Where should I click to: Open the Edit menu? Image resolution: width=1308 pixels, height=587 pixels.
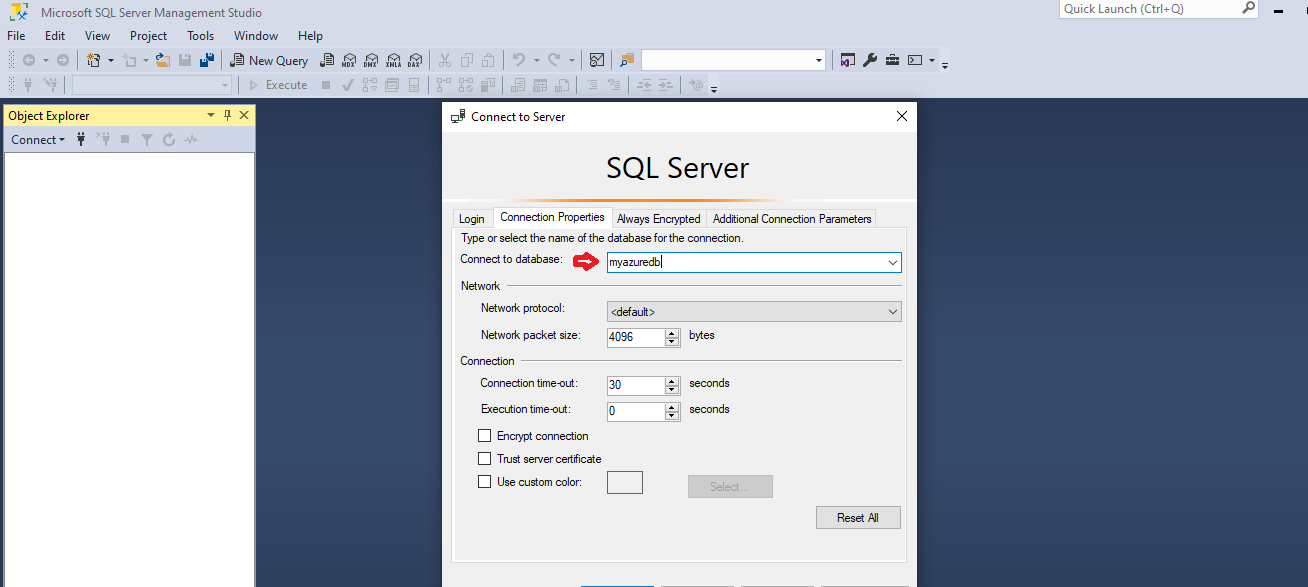55,35
